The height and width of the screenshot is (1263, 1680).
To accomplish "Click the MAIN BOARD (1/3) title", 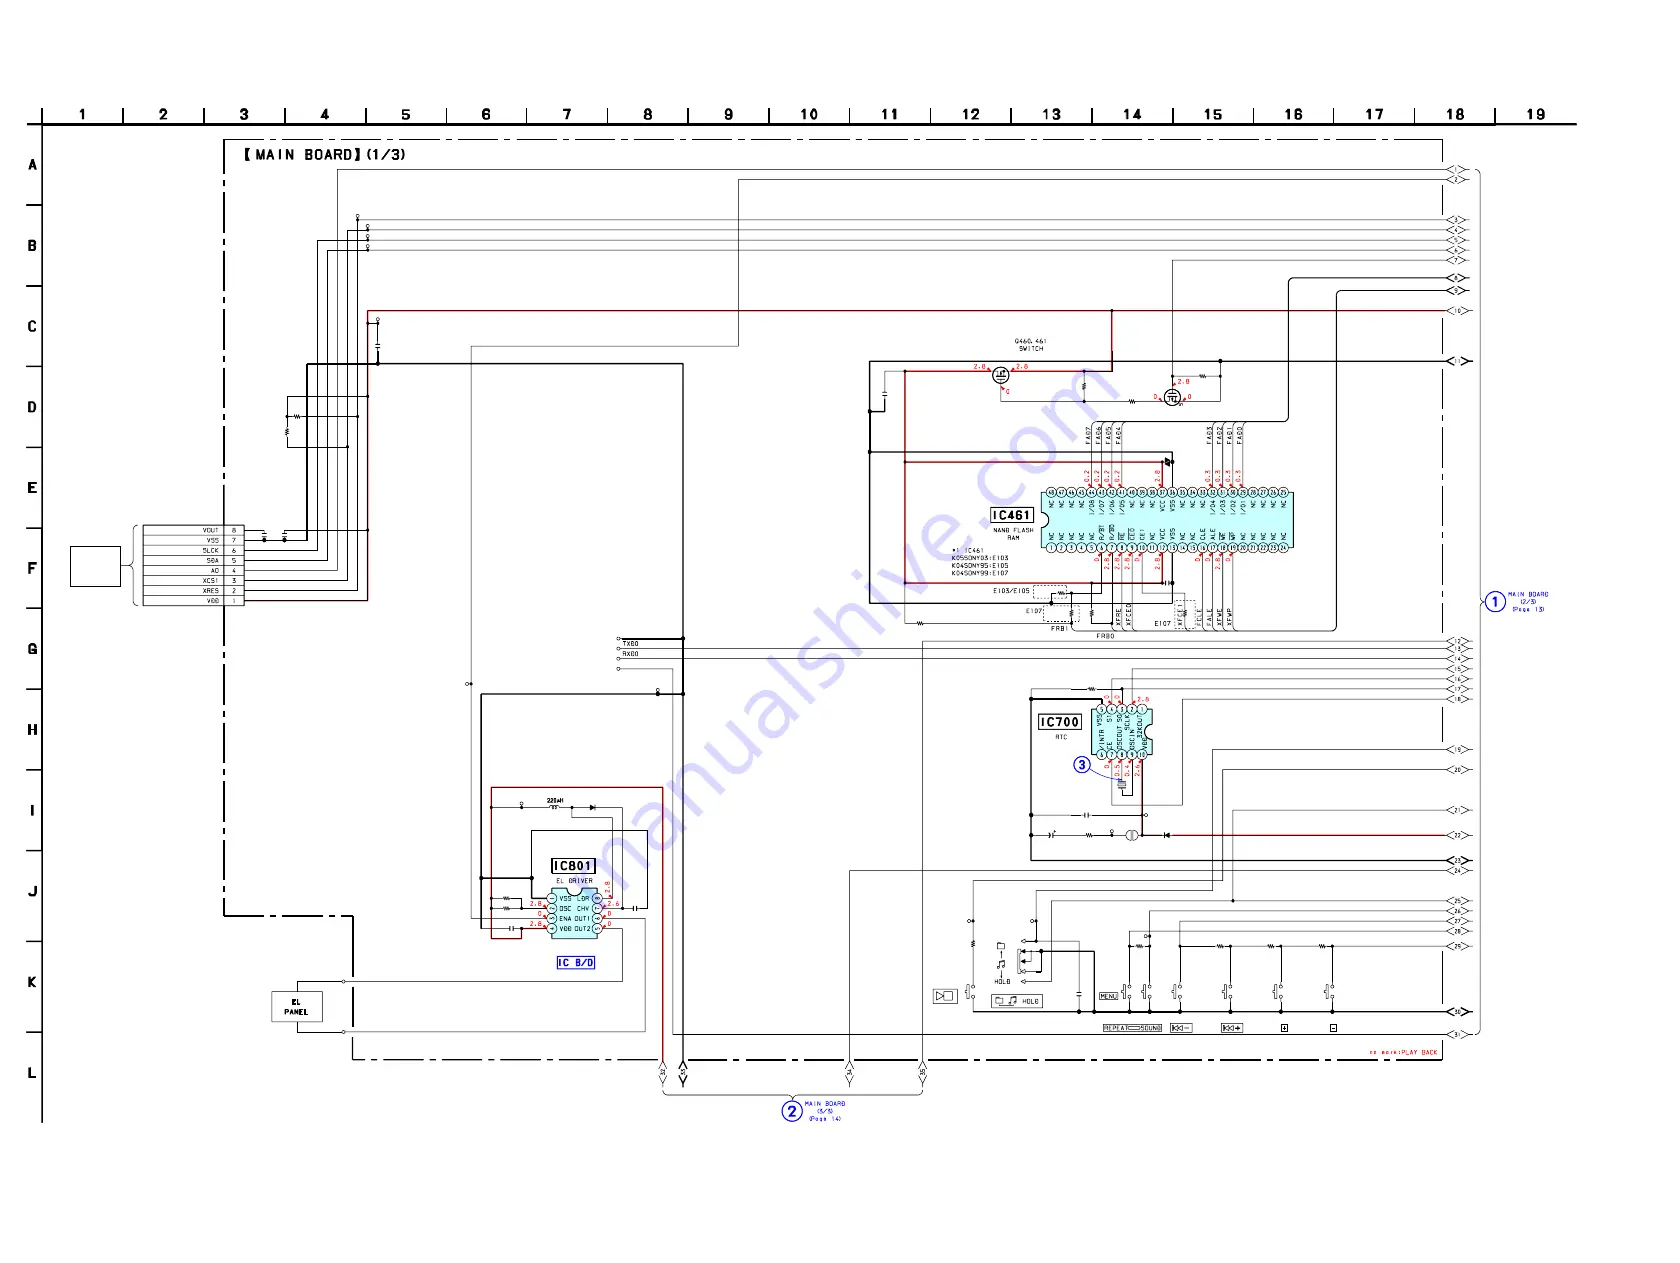I will pyautogui.click(x=325, y=155).
